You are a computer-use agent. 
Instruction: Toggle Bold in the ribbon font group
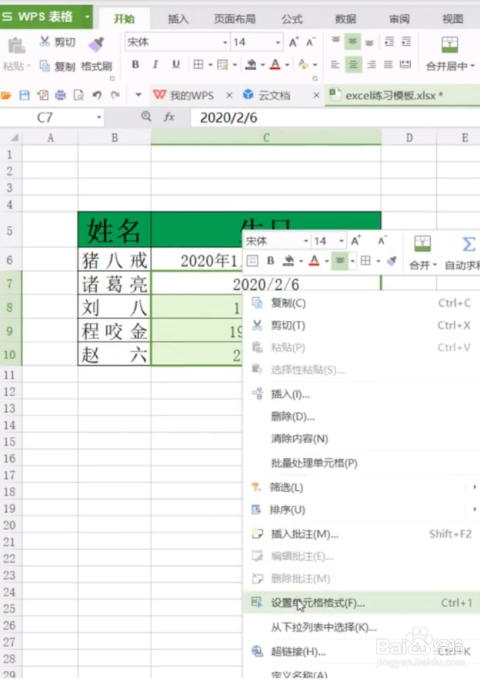136,65
